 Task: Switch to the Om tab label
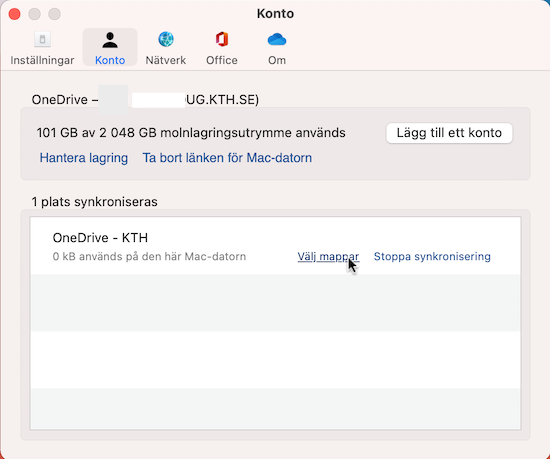pos(277,60)
